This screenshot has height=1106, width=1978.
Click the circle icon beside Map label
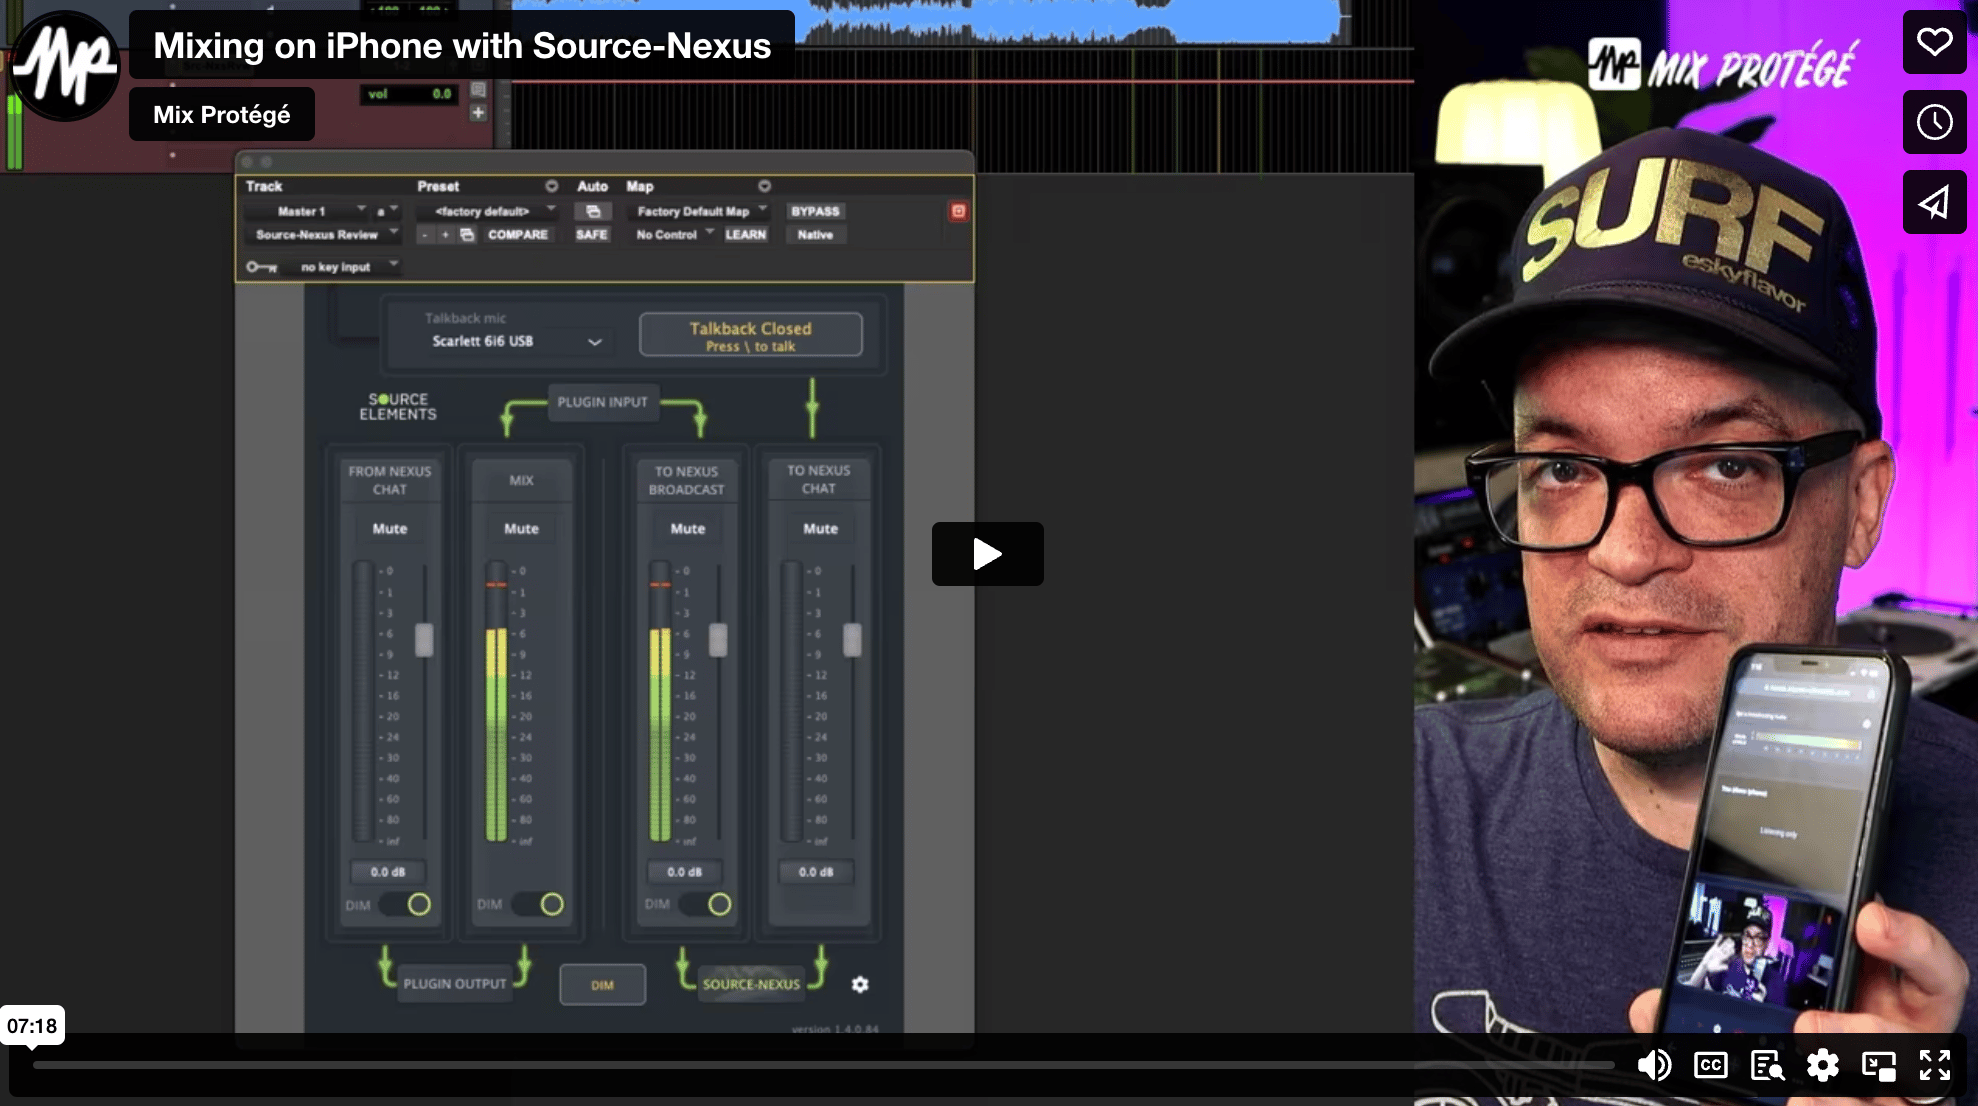[764, 186]
